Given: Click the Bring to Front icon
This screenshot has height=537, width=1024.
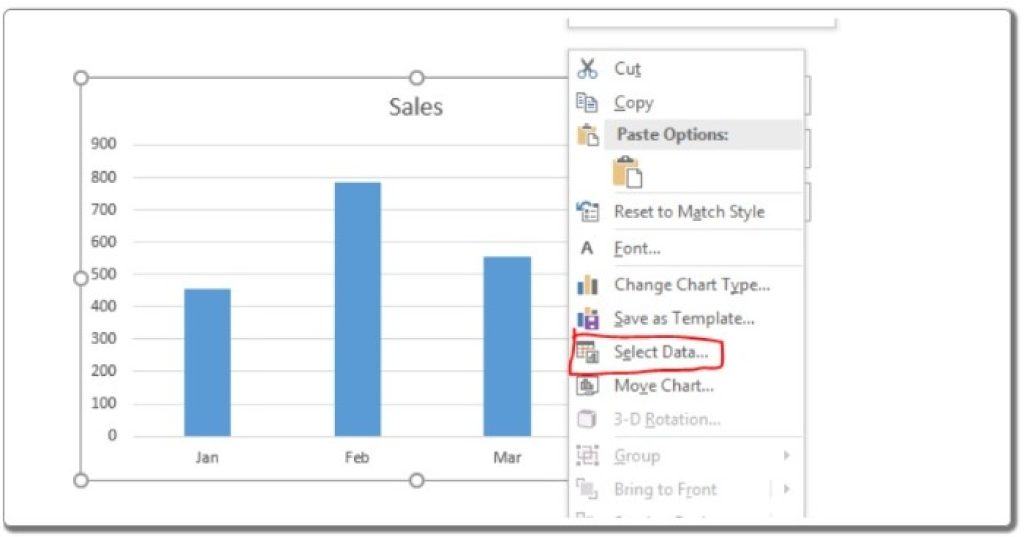Looking at the screenshot, I should (587, 489).
